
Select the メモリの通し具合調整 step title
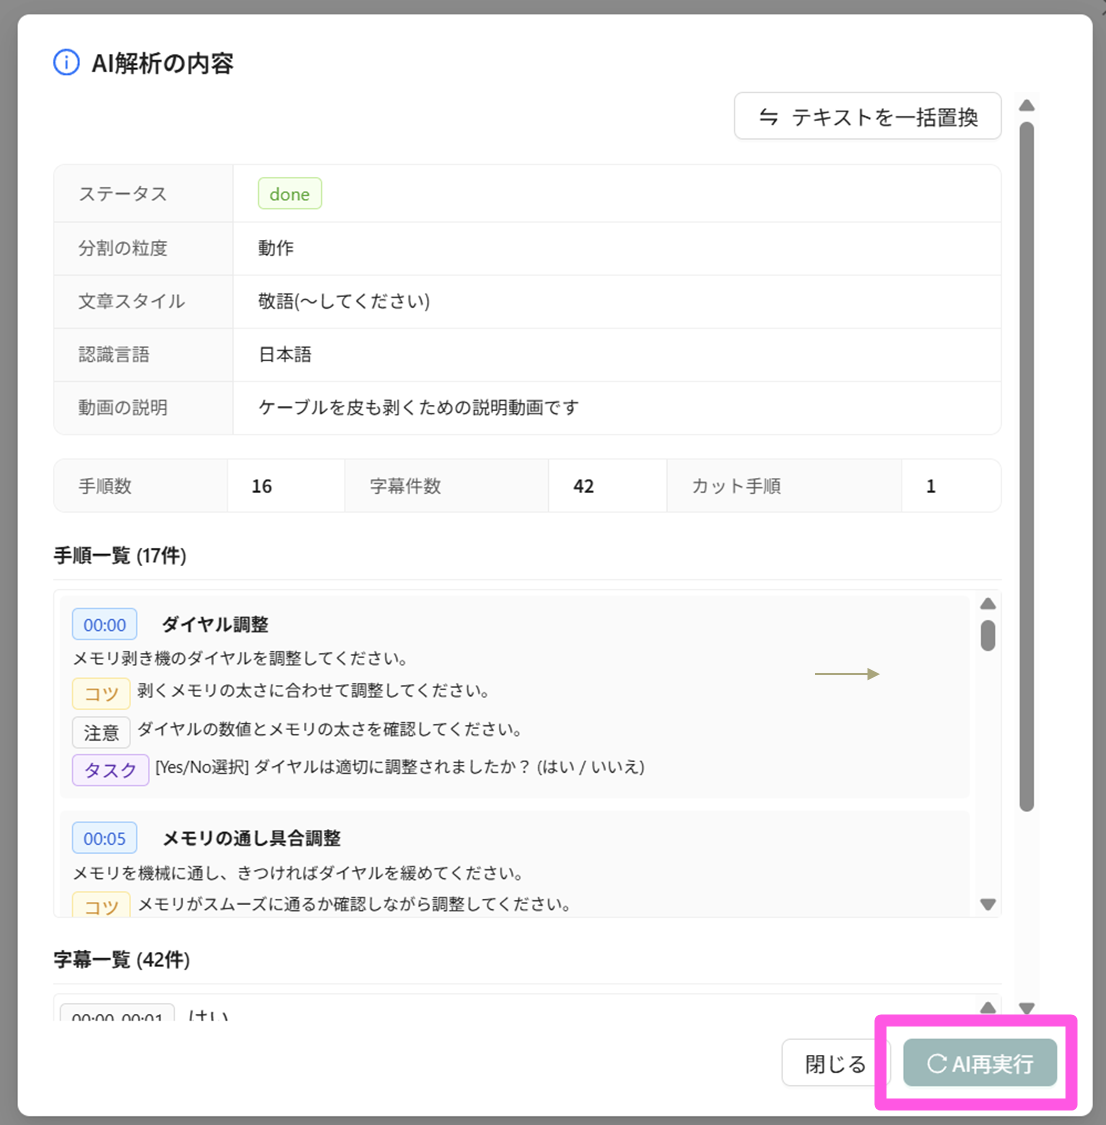pos(252,838)
